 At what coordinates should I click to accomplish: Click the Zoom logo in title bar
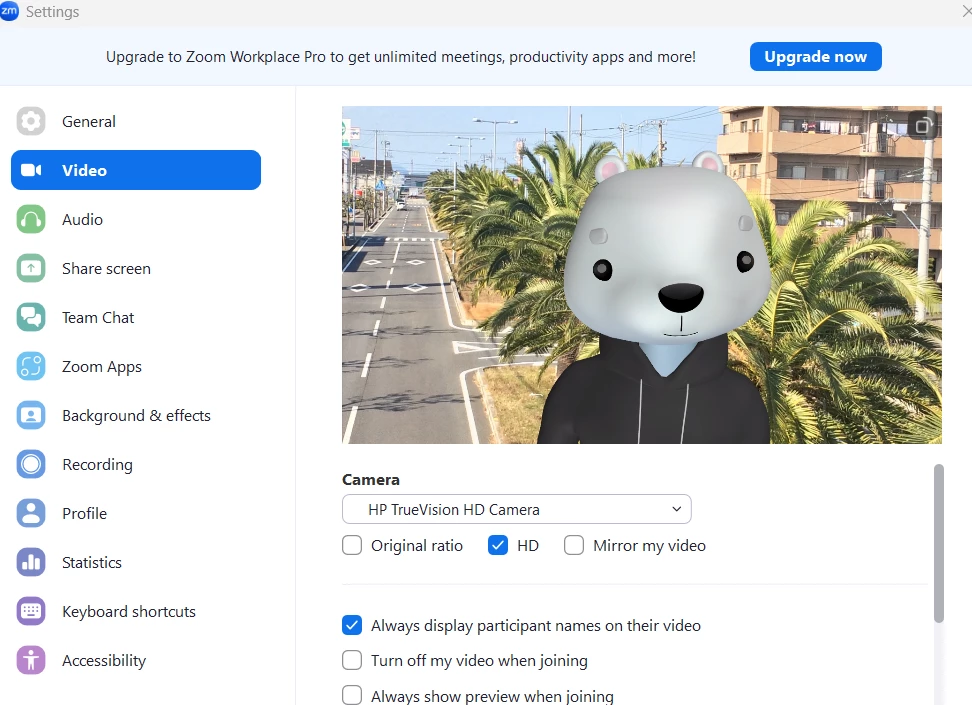pos(9,11)
